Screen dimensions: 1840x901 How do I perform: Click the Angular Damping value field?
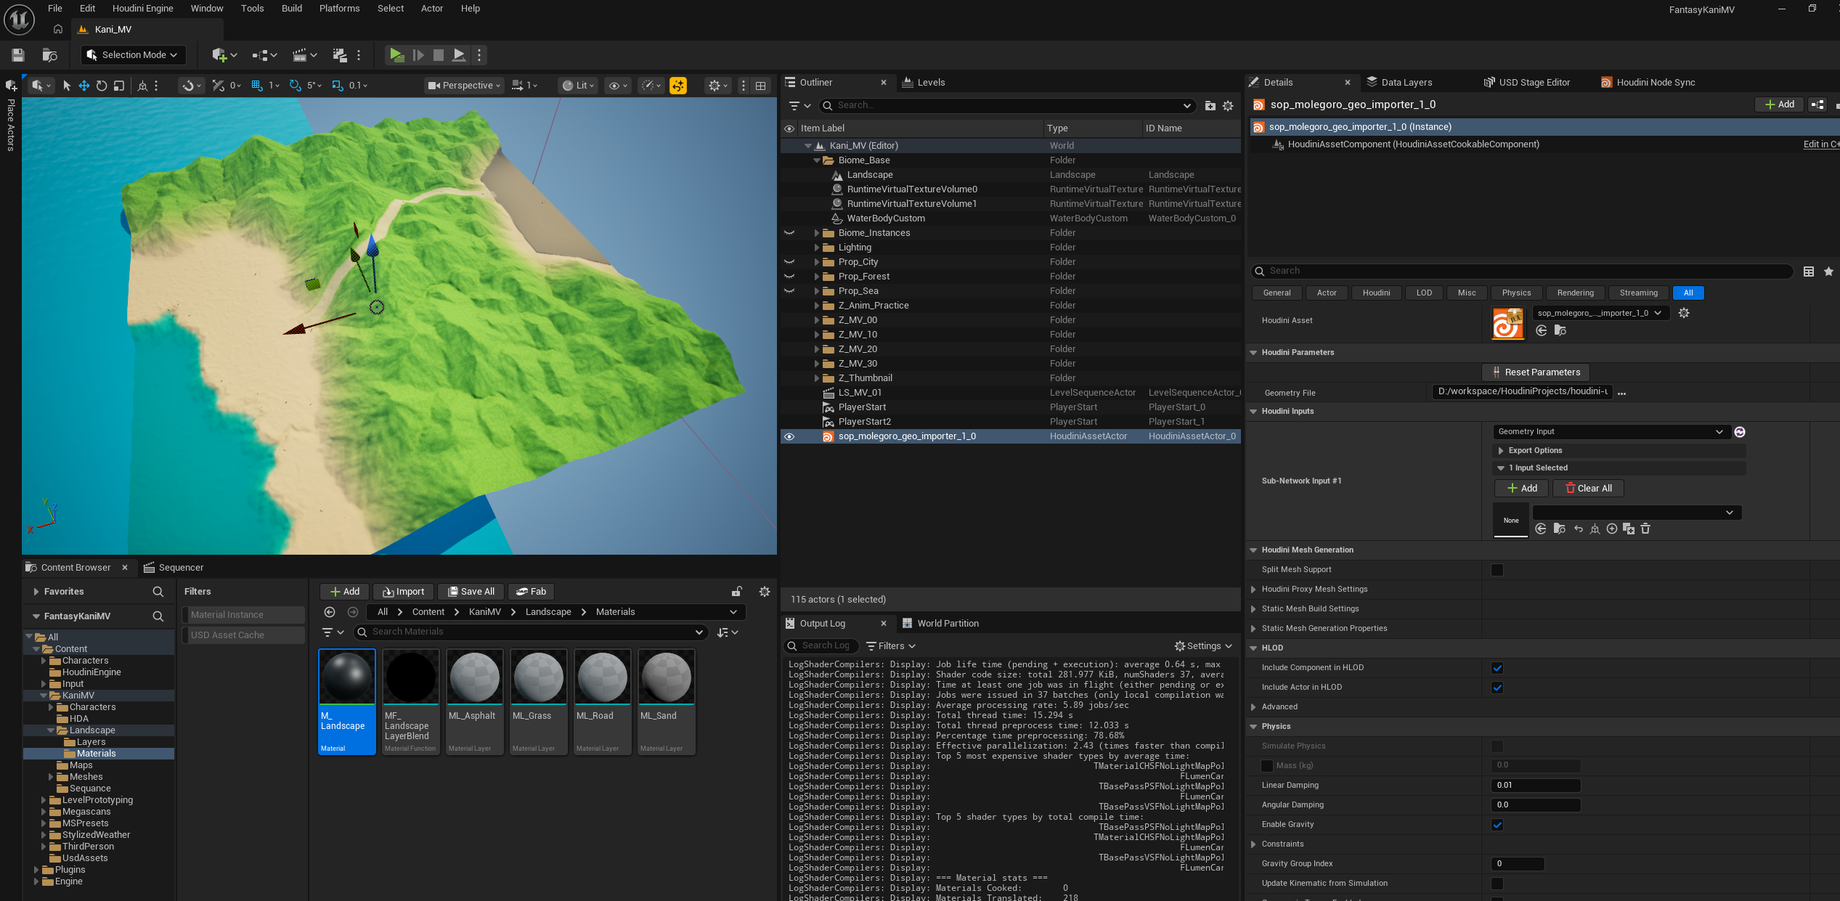[1536, 805]
